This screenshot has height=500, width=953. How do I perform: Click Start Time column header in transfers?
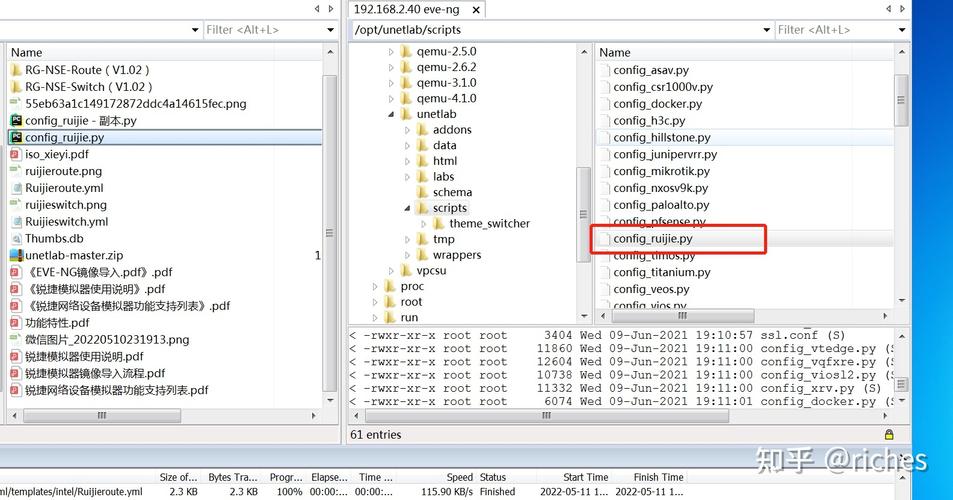pos(585,477)
